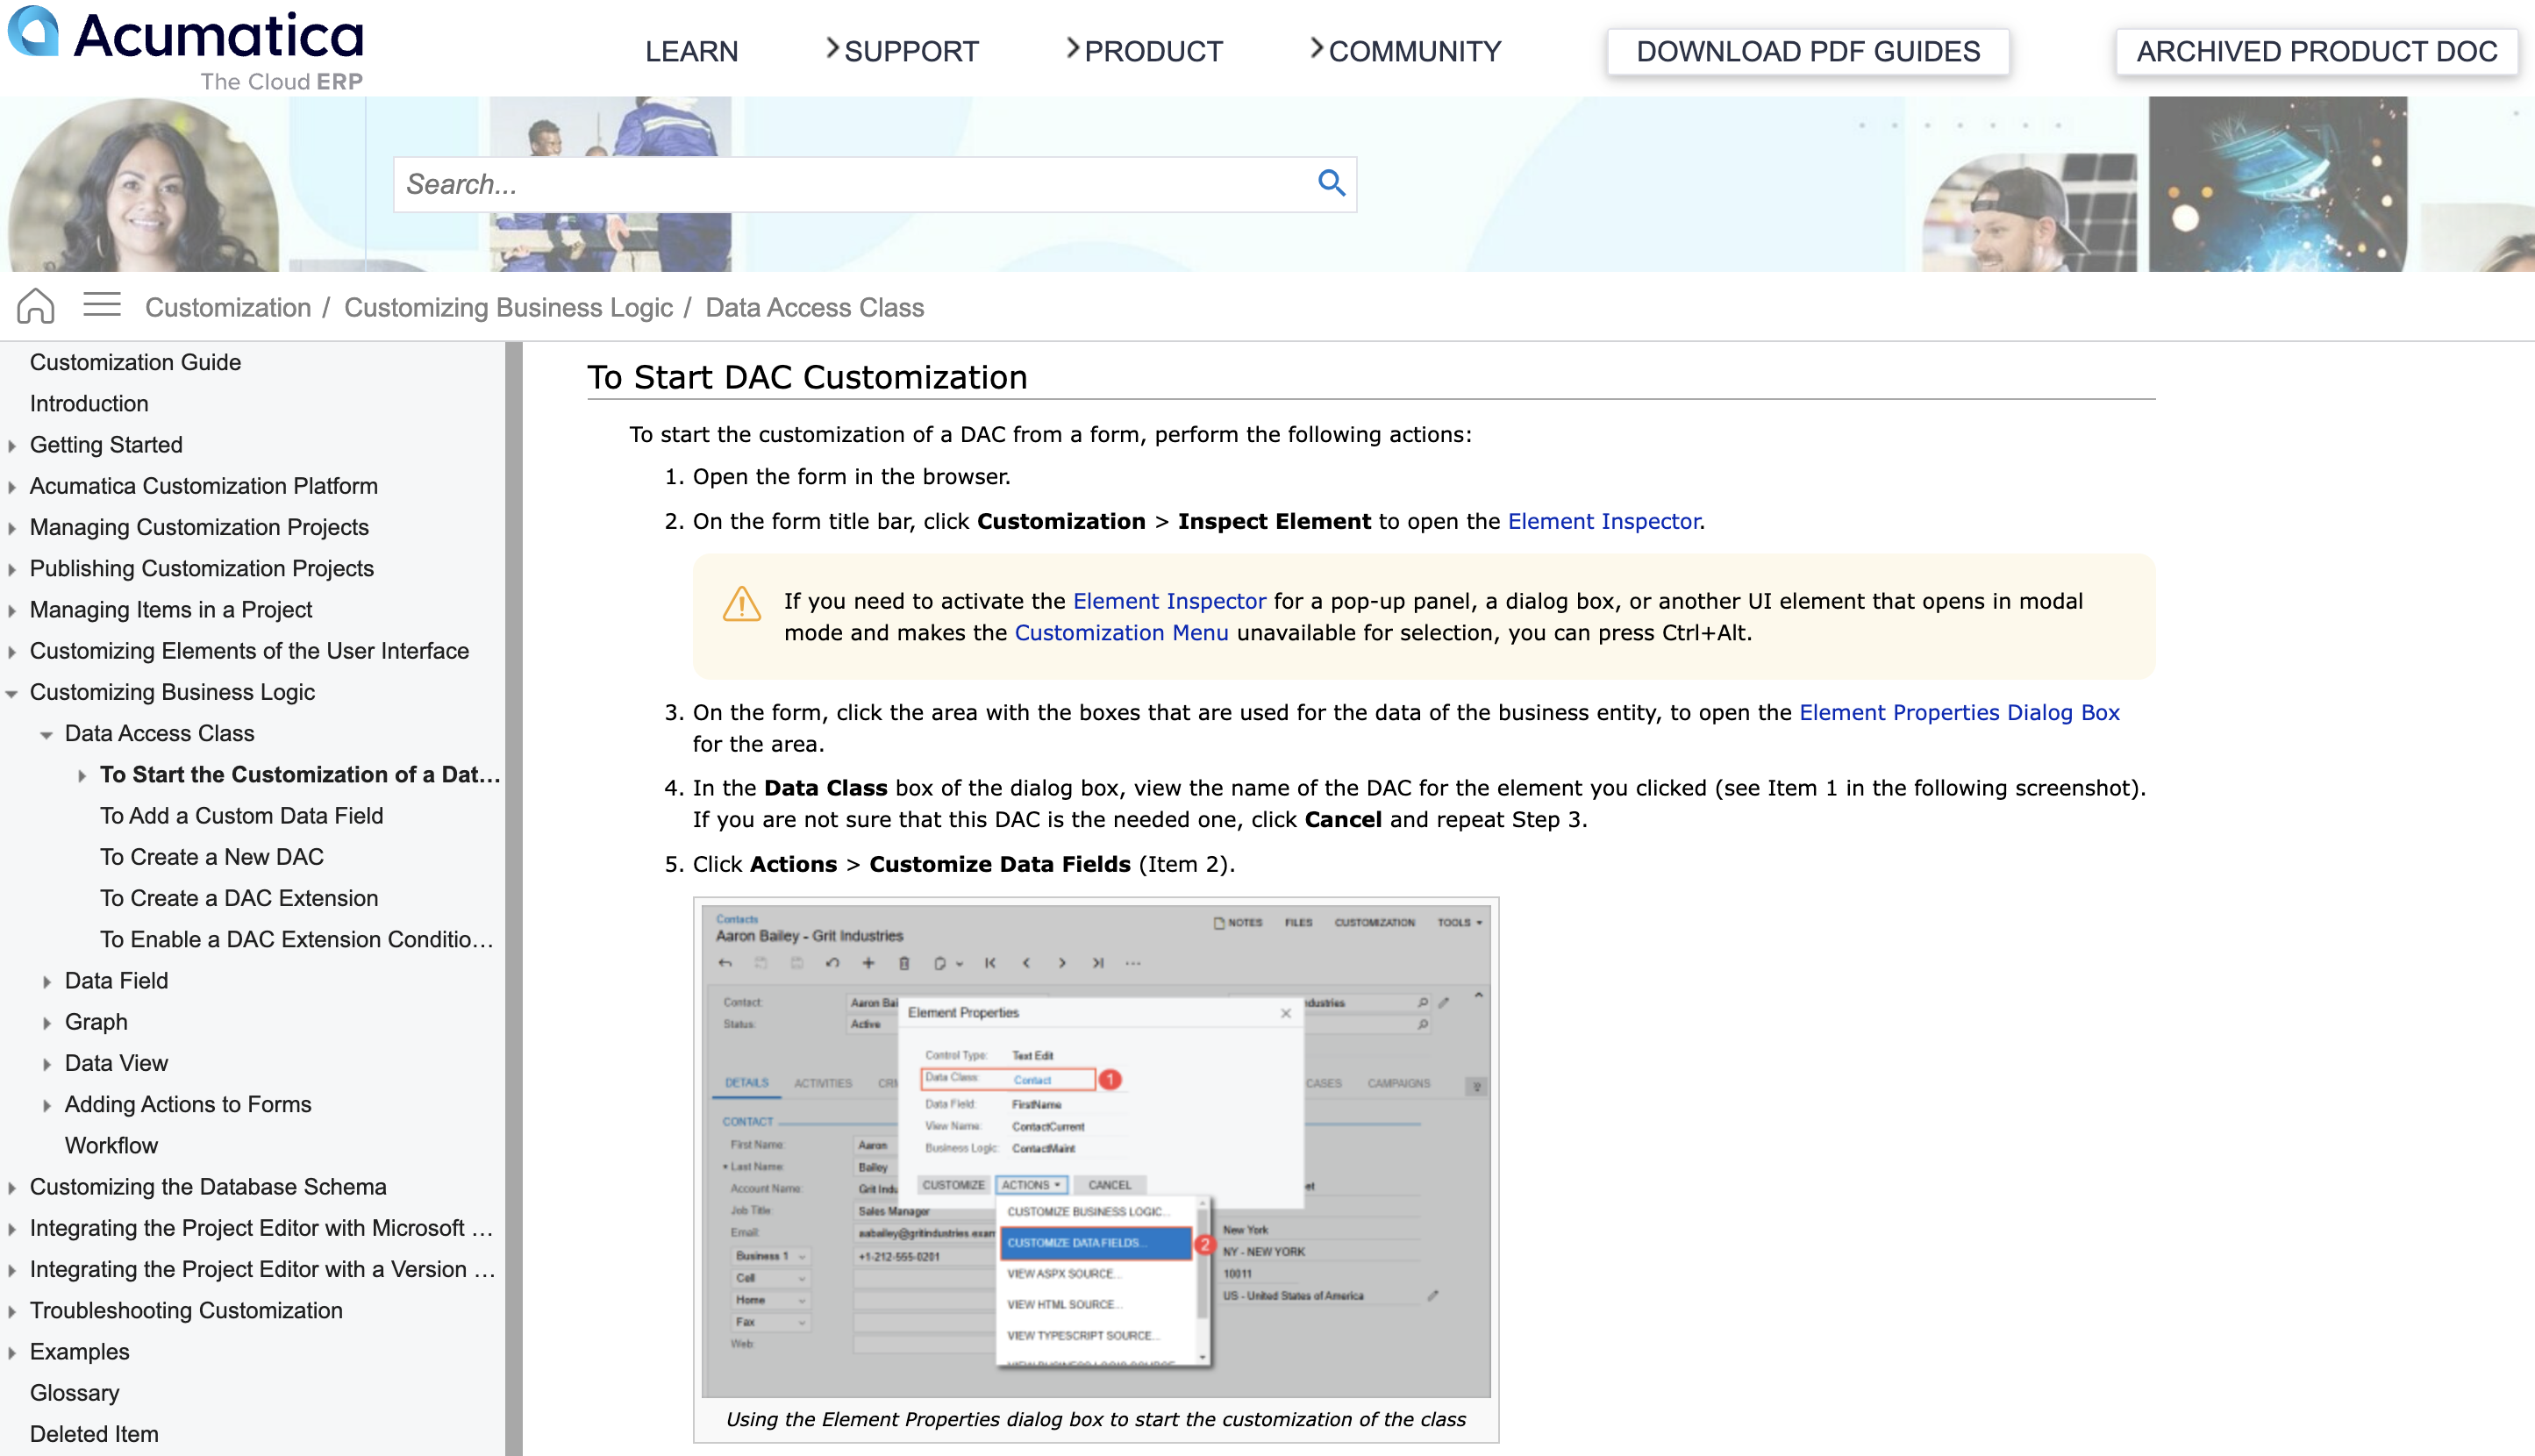Open To Add a Custom Data Field
2535x1456 pixels.
click(241, 816)
